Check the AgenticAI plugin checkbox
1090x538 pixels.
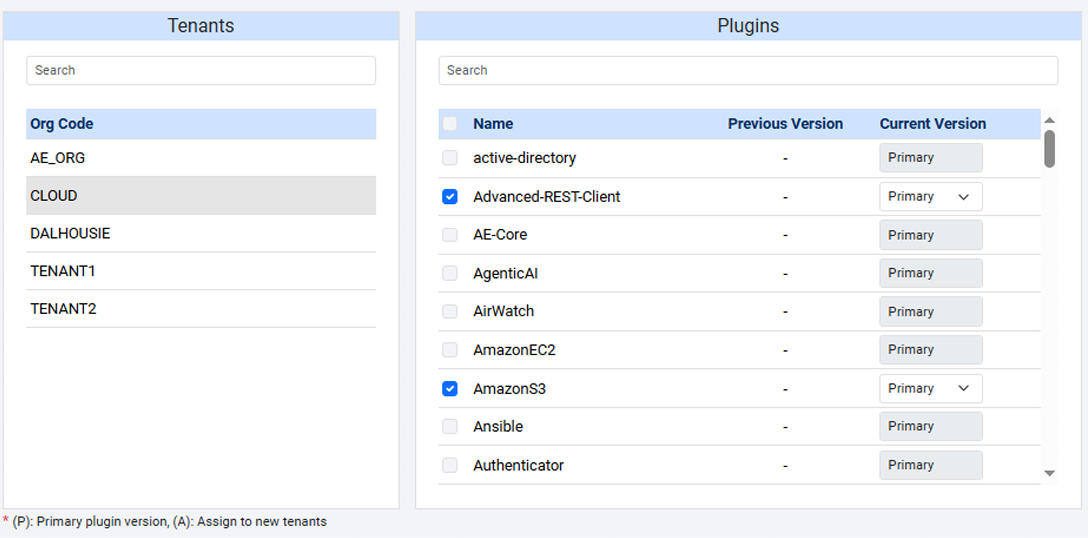tap(450, 273)
